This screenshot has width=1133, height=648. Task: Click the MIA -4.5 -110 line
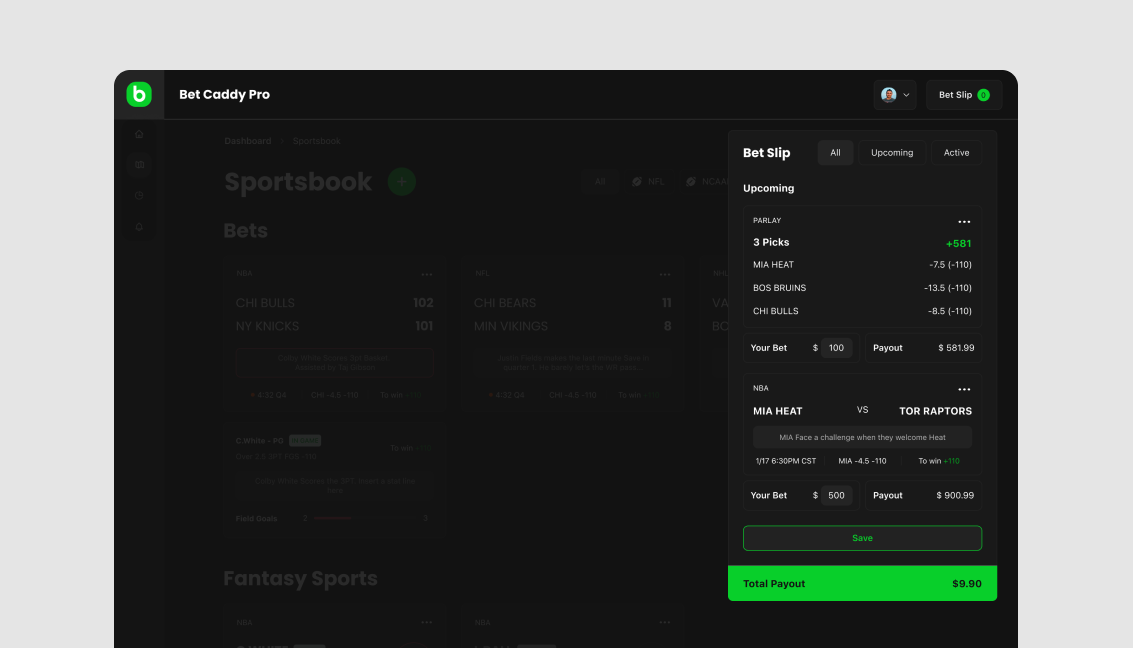[x=862, y=461]
